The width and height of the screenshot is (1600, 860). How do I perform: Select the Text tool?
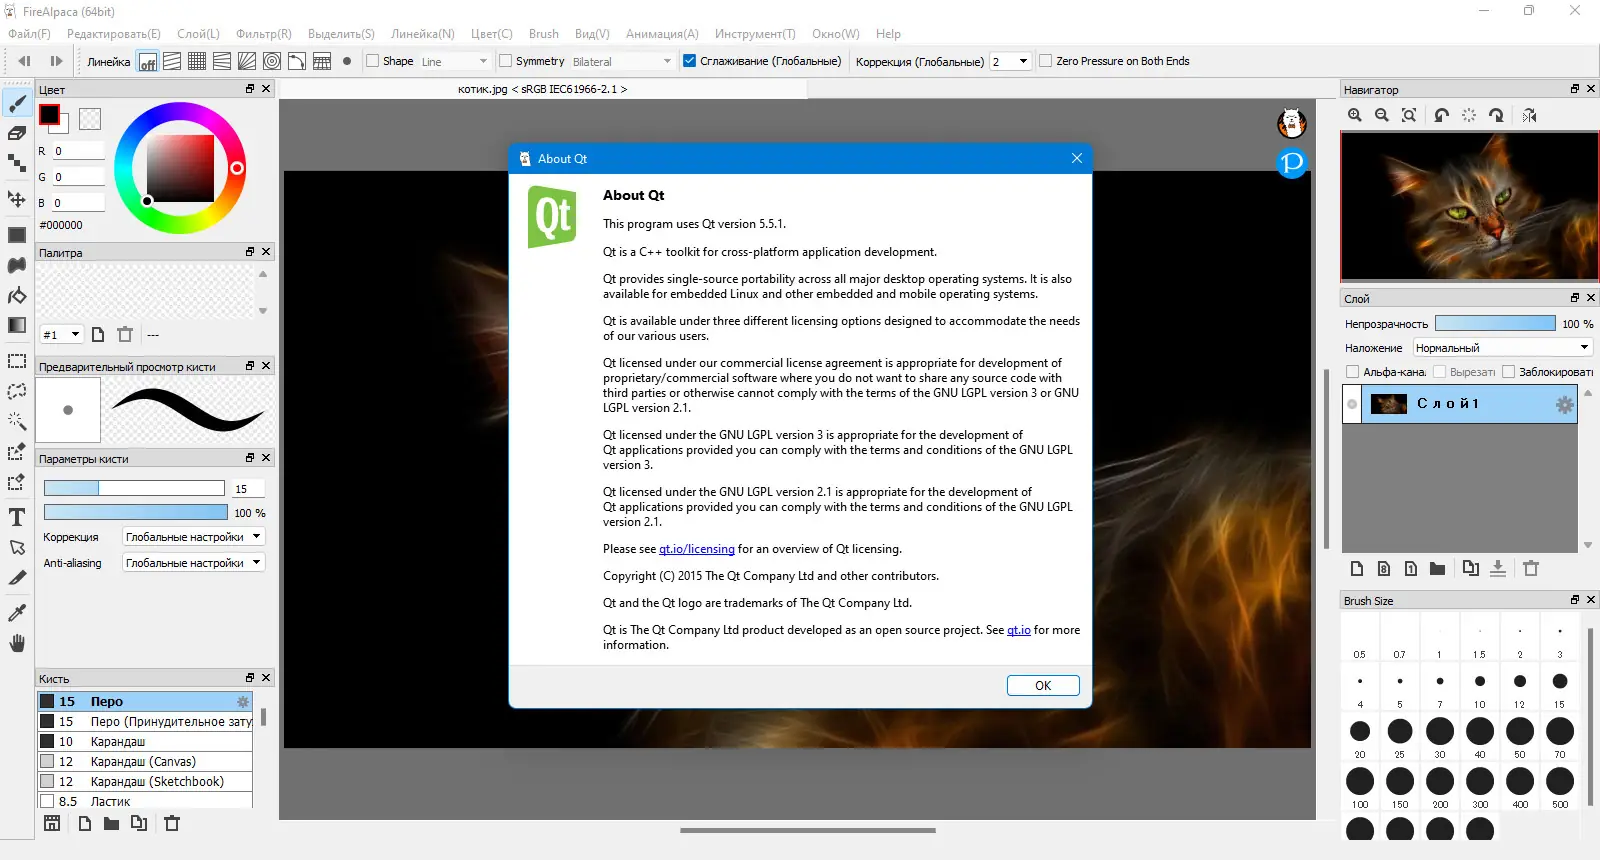click(17, 517)
